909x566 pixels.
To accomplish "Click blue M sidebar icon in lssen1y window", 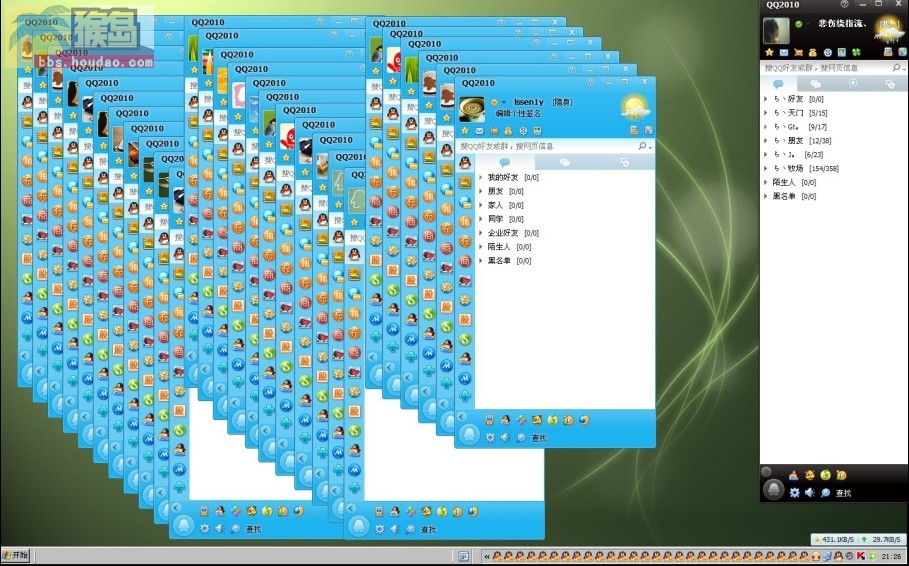I will click(x=465, y=379).
